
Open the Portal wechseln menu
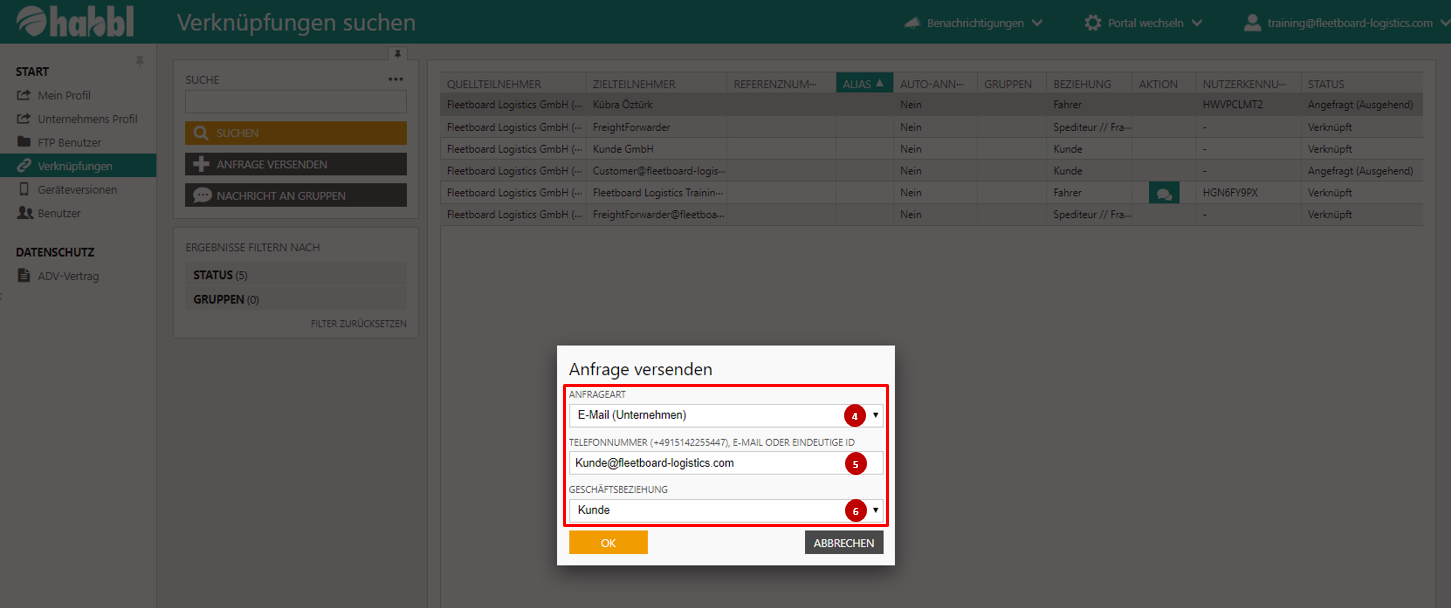(1143, 22)
